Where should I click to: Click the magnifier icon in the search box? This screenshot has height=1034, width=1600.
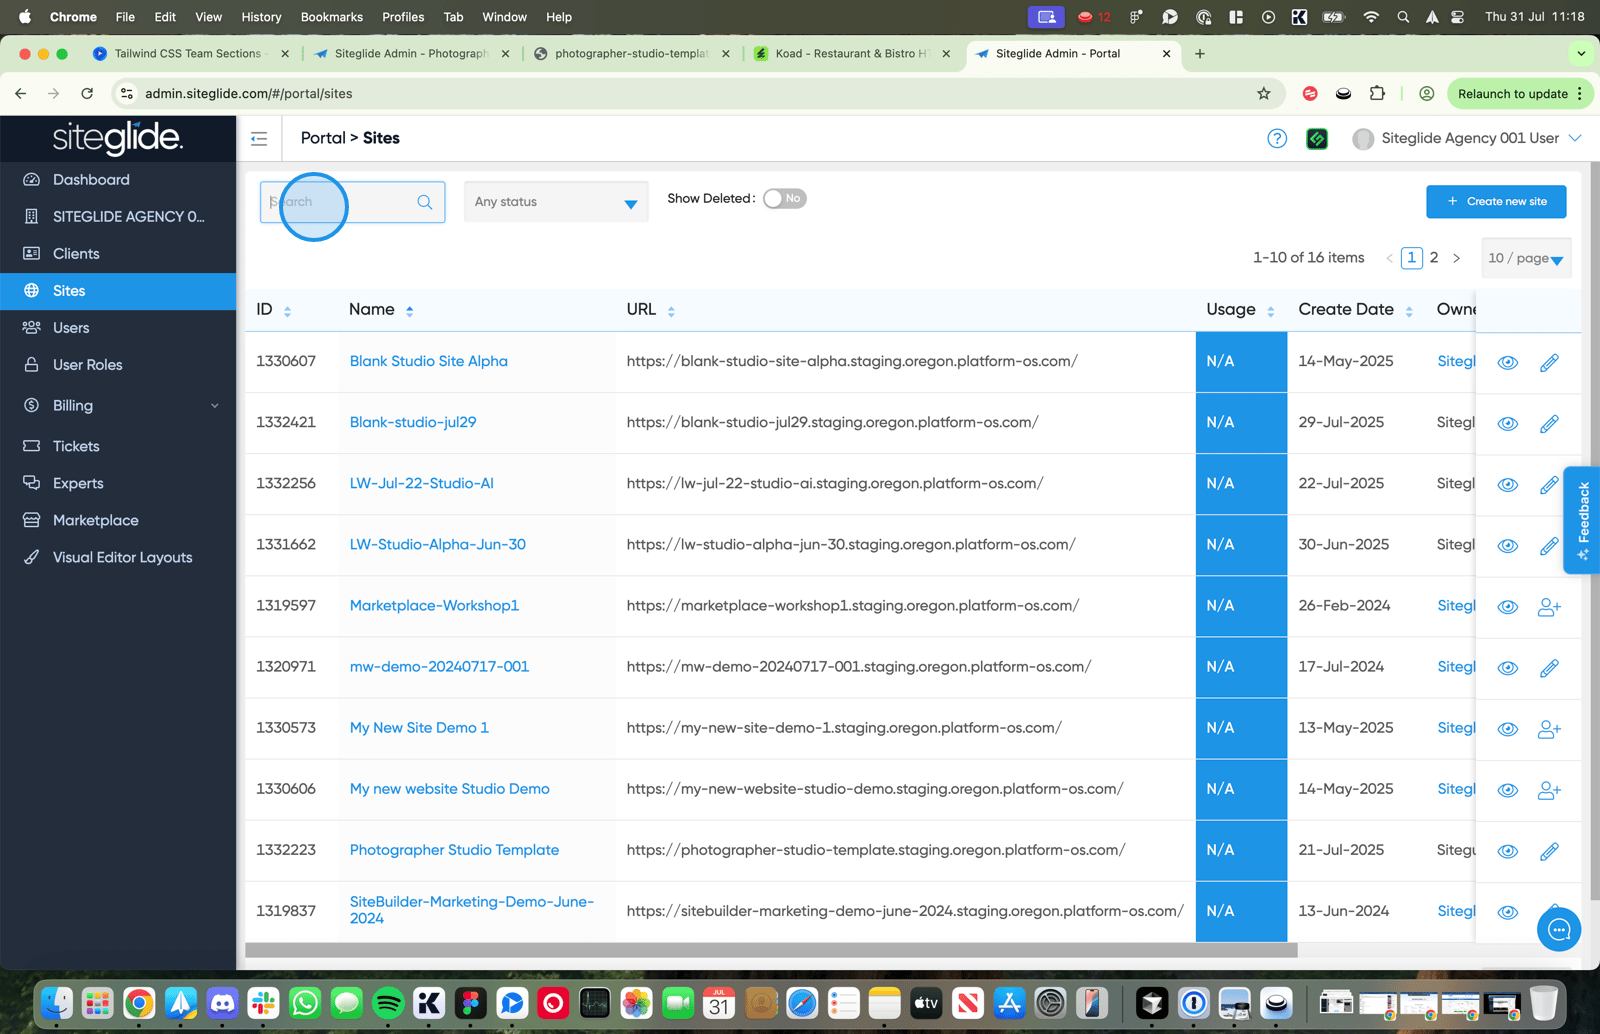coord(425,202)
